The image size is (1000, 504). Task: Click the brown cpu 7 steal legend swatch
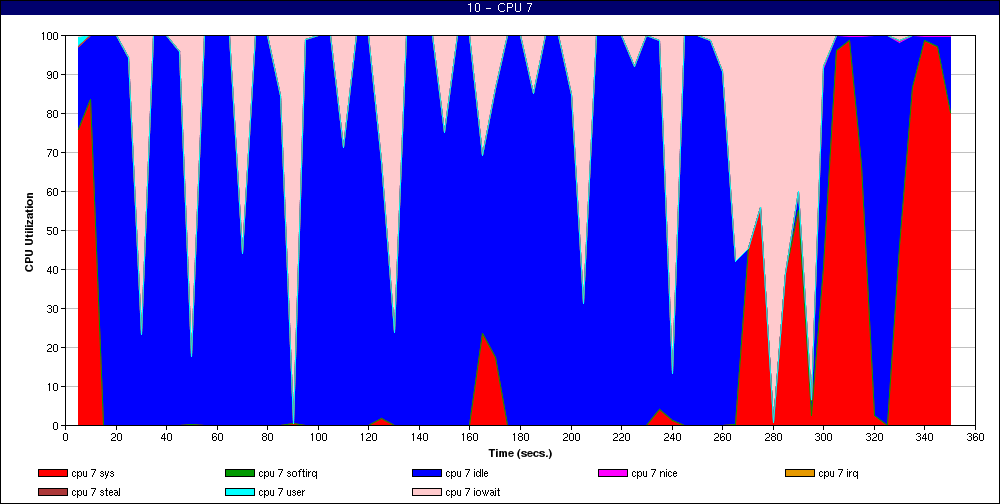click(52, 493)
